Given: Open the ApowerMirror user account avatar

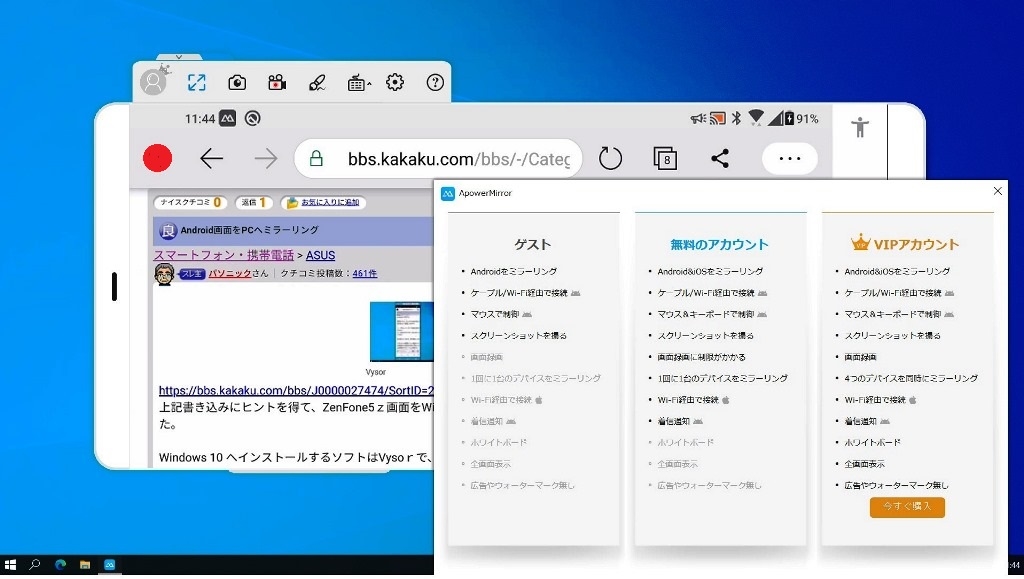Looking at the screenshot, I should pos(153,82).
